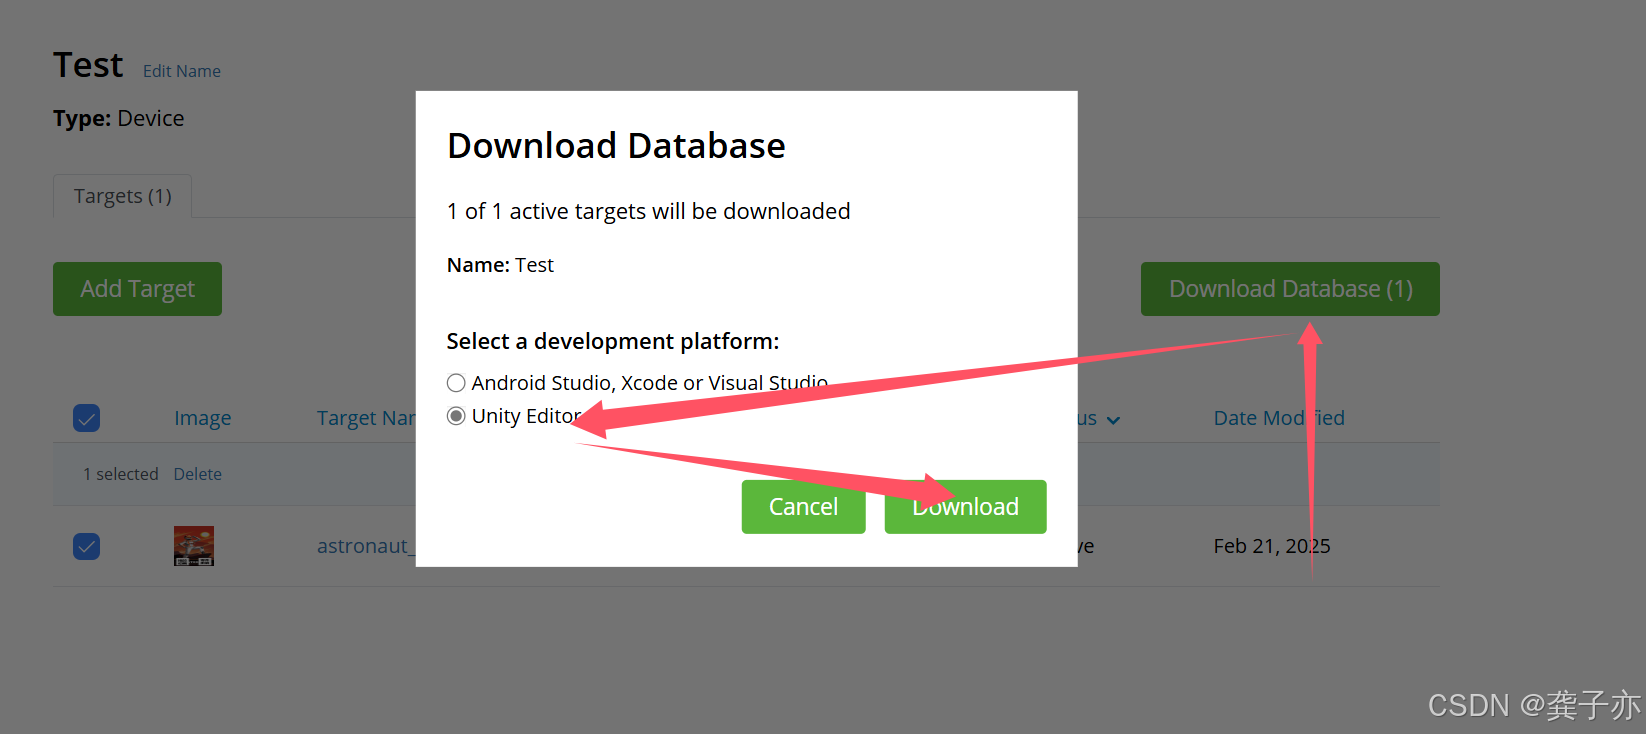Choose Android Studio, Xcode or Visual Studio option
The width and height of the screenshot is (1646, 734).
click(456, 383)
